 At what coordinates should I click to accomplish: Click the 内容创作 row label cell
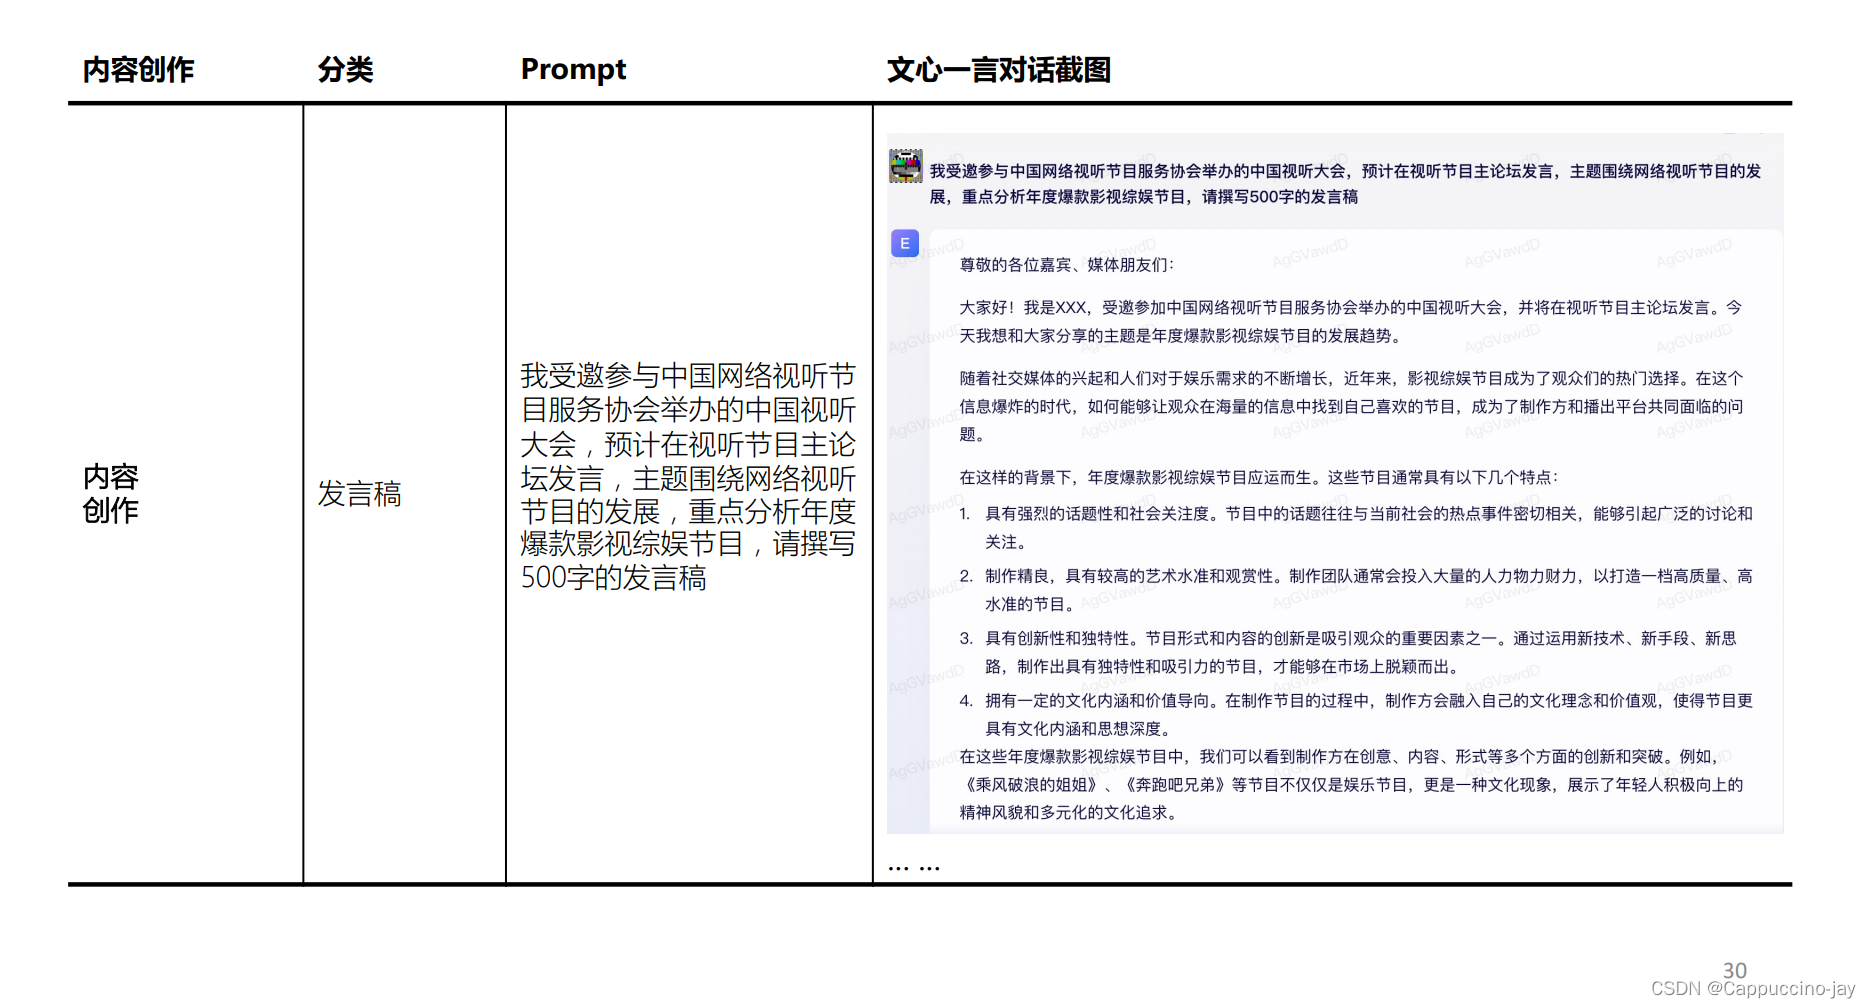pyautogui.click(x=111, y=493)
